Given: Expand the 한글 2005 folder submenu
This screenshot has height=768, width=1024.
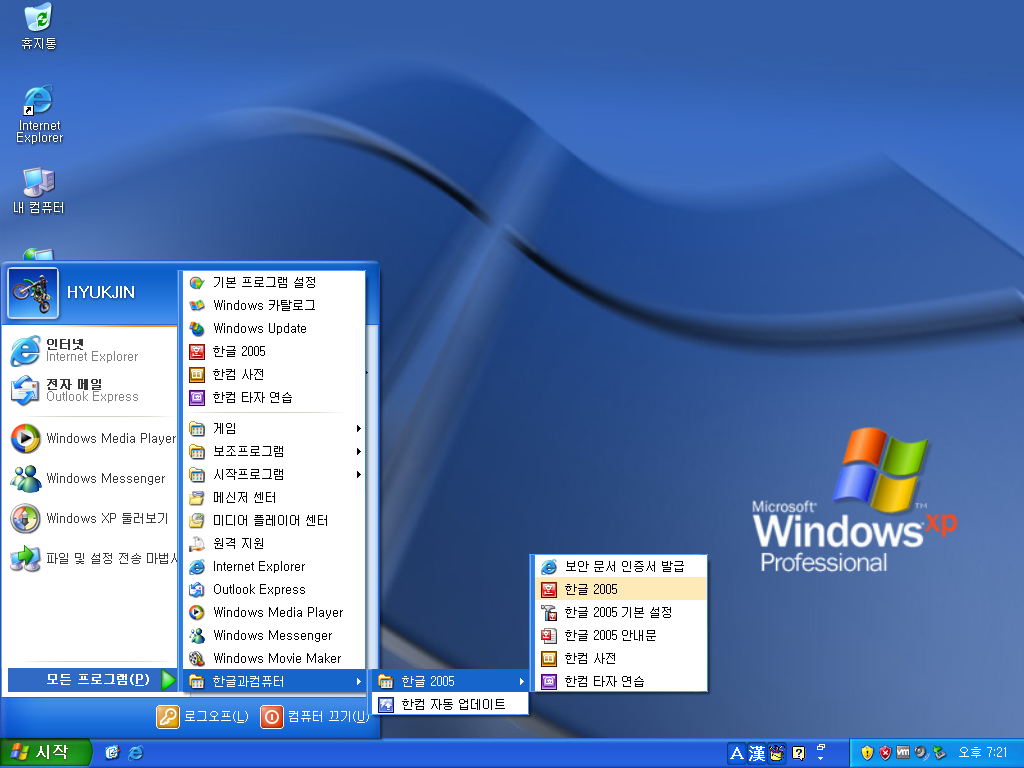Looking at the screenshot, I should (450, 681).
